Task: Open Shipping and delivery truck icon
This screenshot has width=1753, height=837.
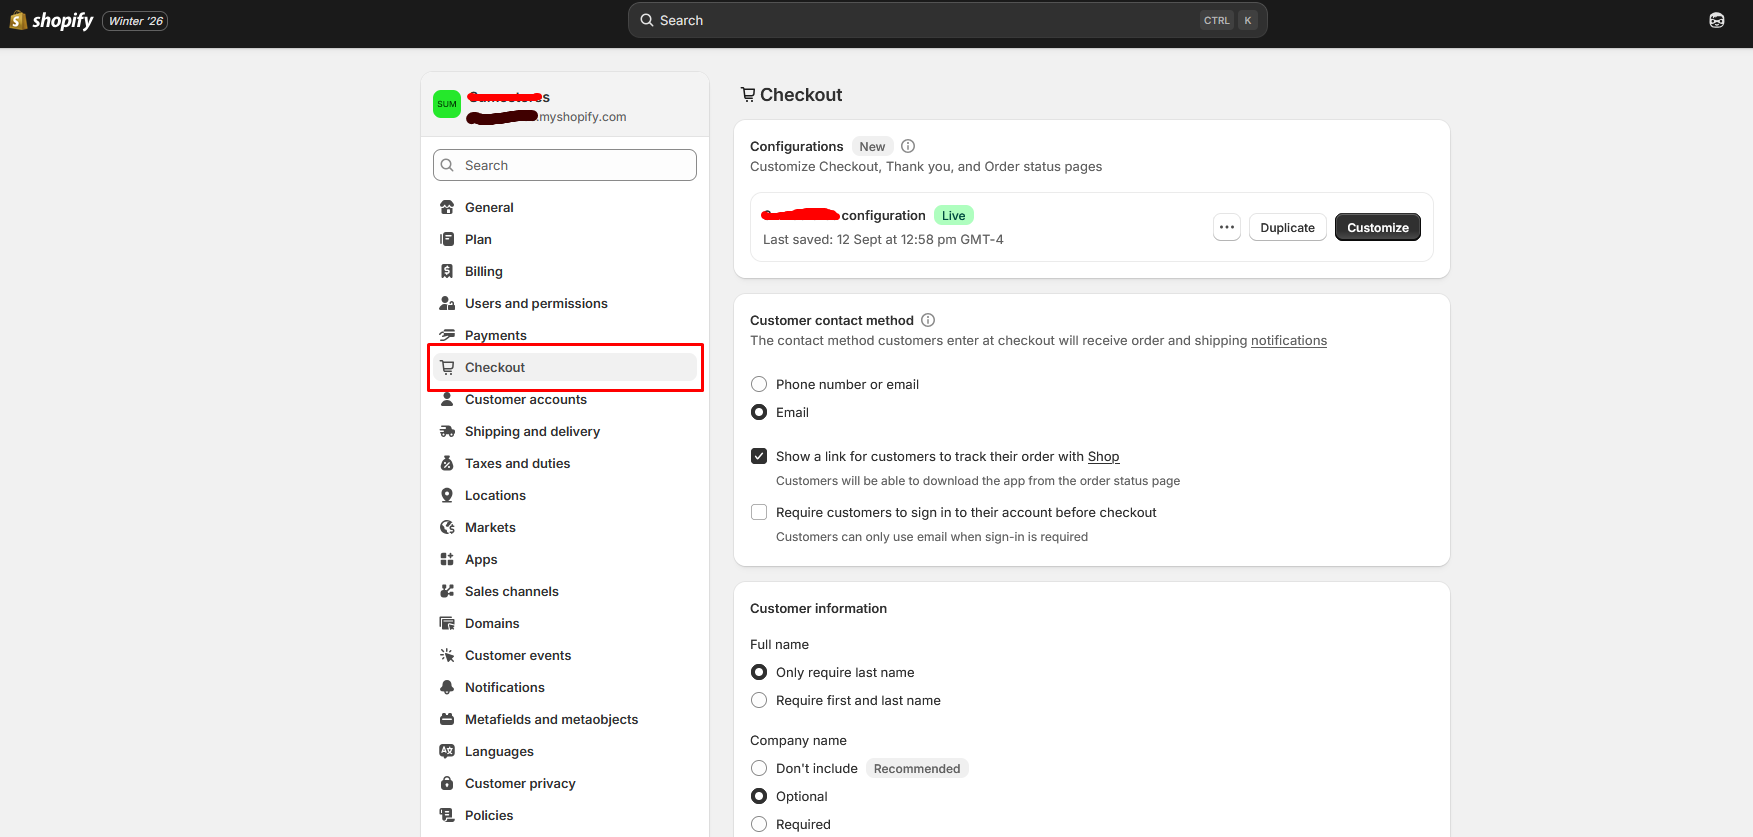Action: pyautogui.click(x=447, y=431)
